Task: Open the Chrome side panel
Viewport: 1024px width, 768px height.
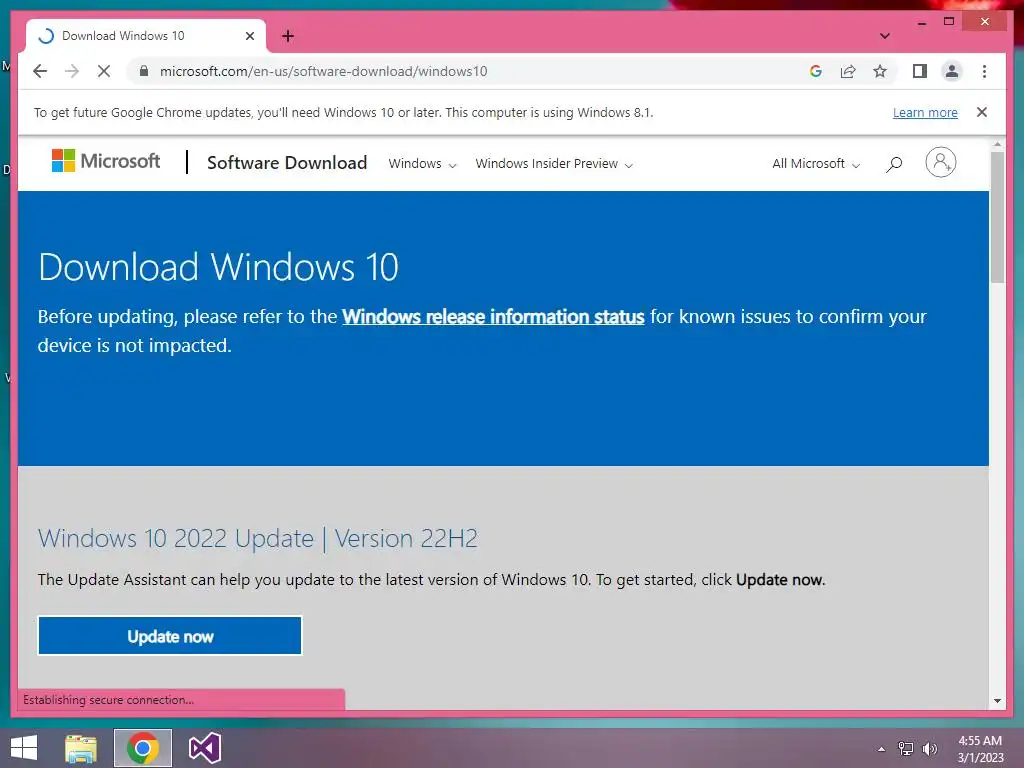Action: click(x=920, y=71)
